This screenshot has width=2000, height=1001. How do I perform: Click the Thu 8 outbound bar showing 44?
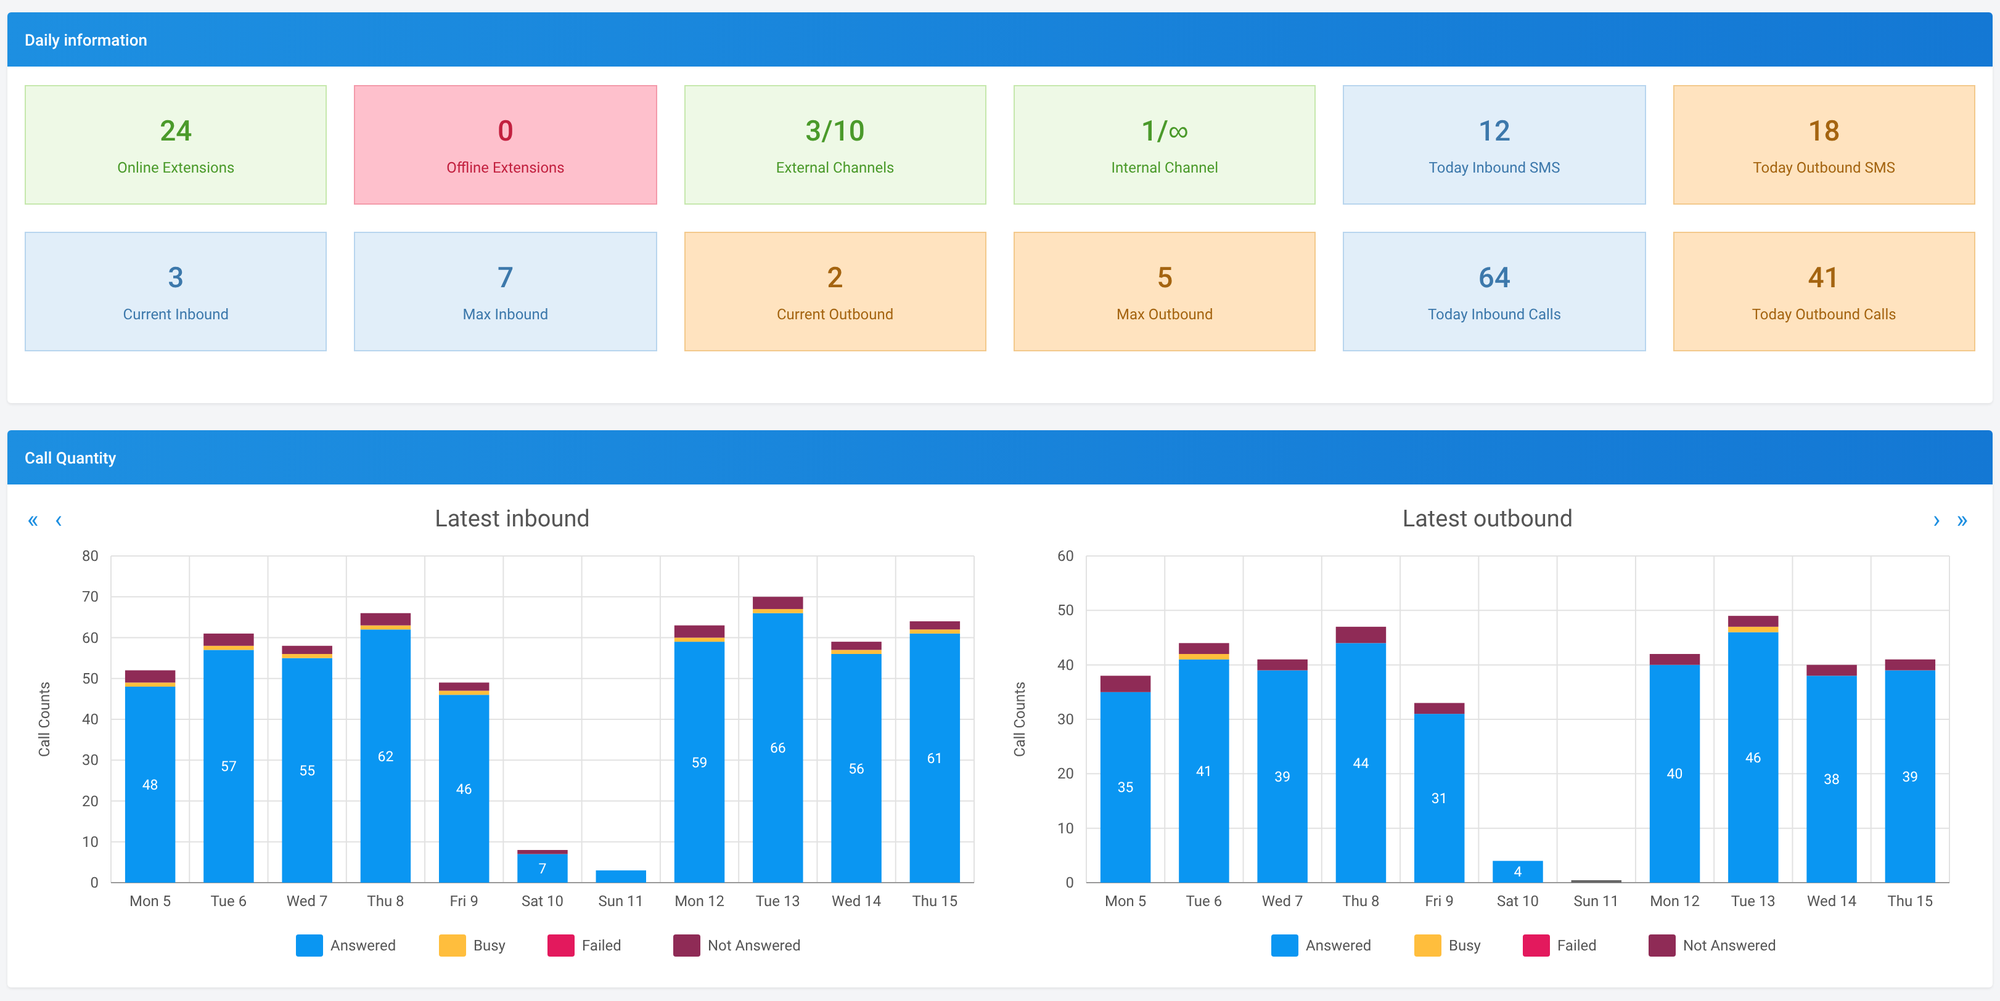click(x=1361, y=762)
